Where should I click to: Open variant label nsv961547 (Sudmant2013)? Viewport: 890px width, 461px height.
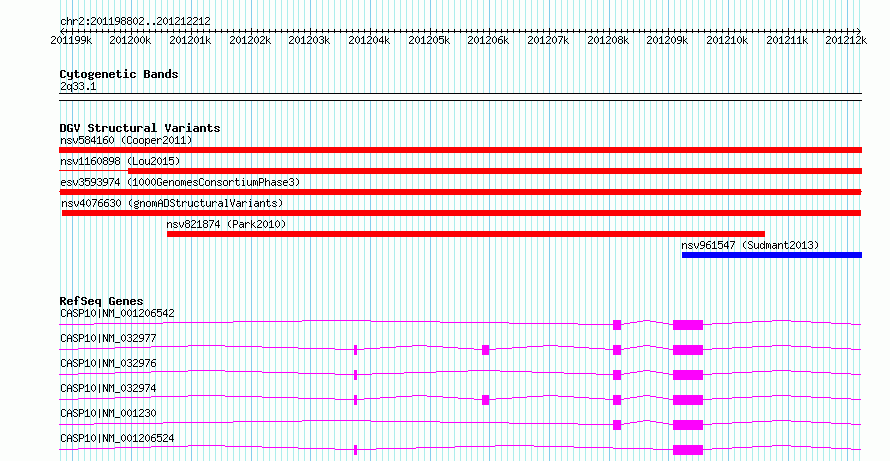(x=750, y=245)
